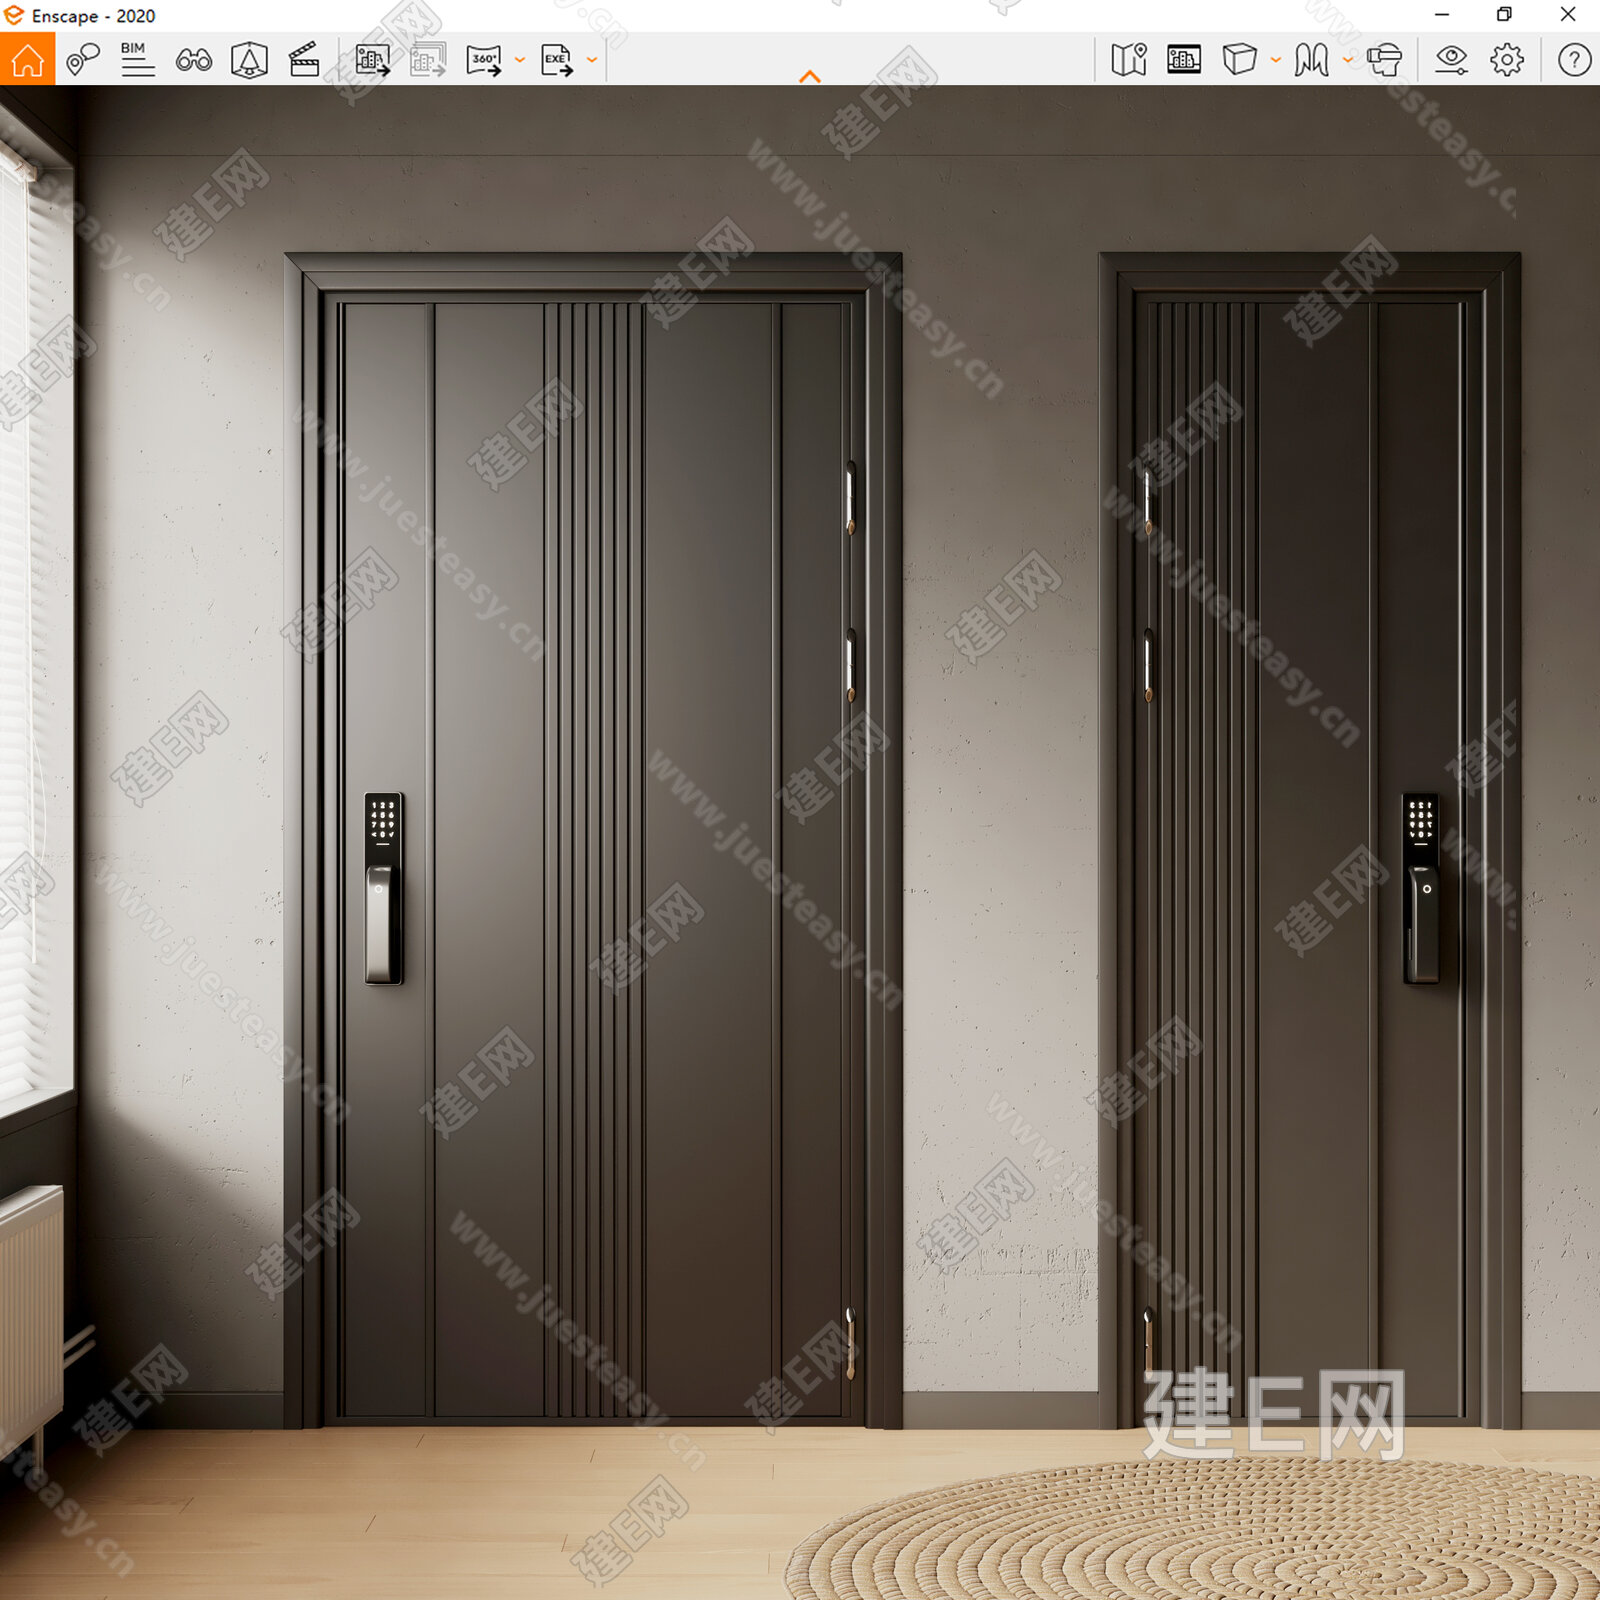Toggle the minimap icon
Image resolution: width=1600 pixels, height=1600 pixels.
[x=1129, y=60]
